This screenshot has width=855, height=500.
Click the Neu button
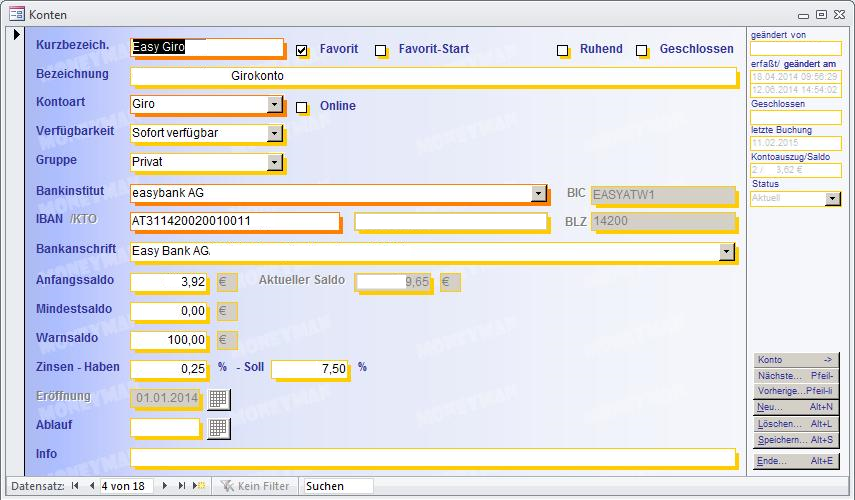click(x=795, y=408)
